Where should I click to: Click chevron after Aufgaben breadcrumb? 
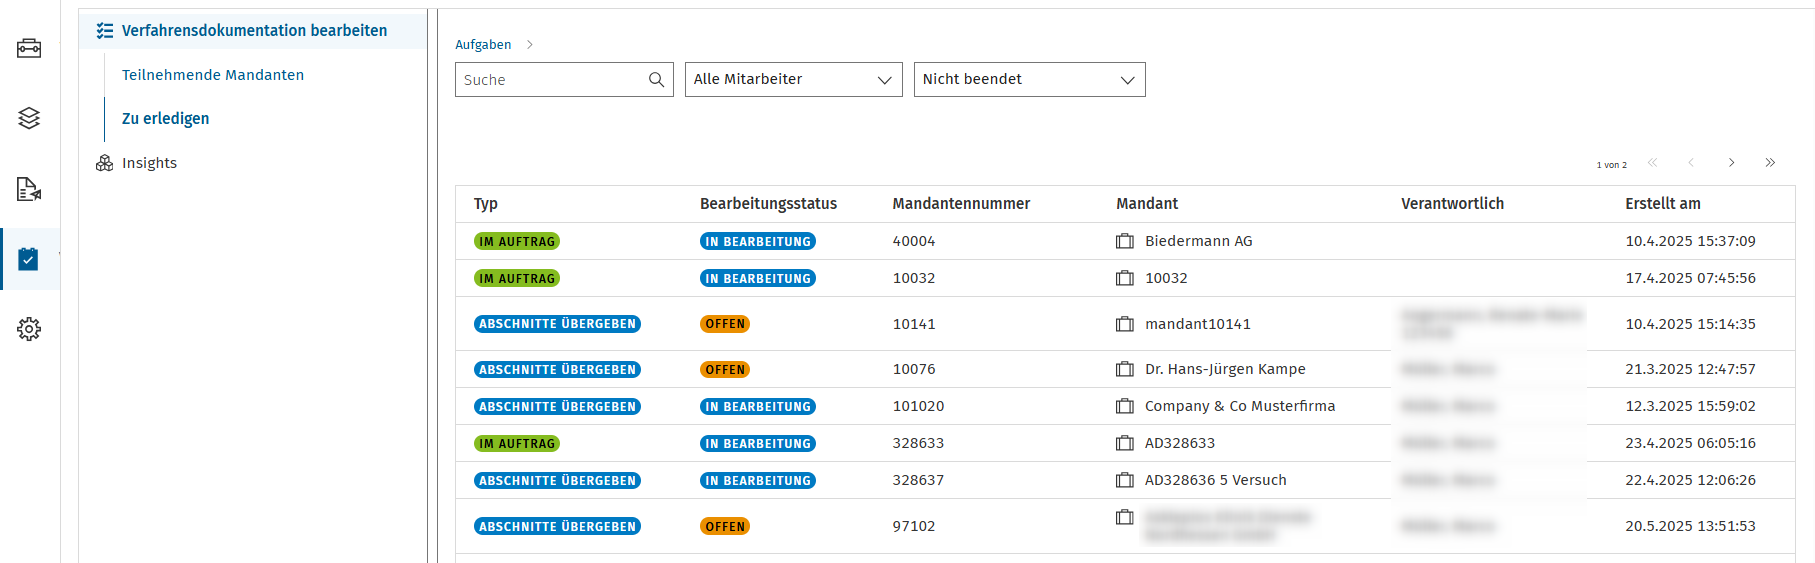530,45
